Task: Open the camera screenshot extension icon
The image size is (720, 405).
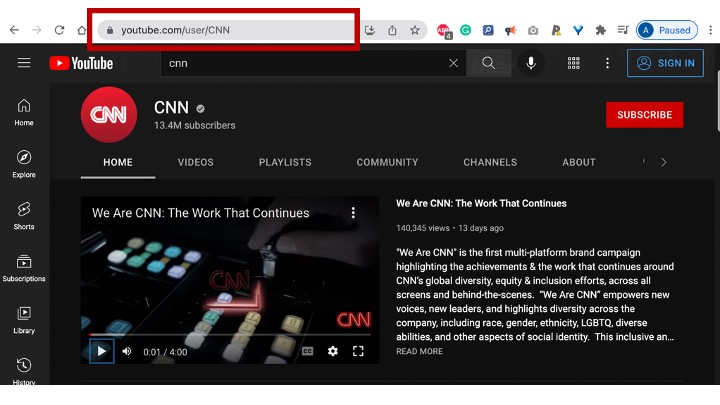Action: 533,30
